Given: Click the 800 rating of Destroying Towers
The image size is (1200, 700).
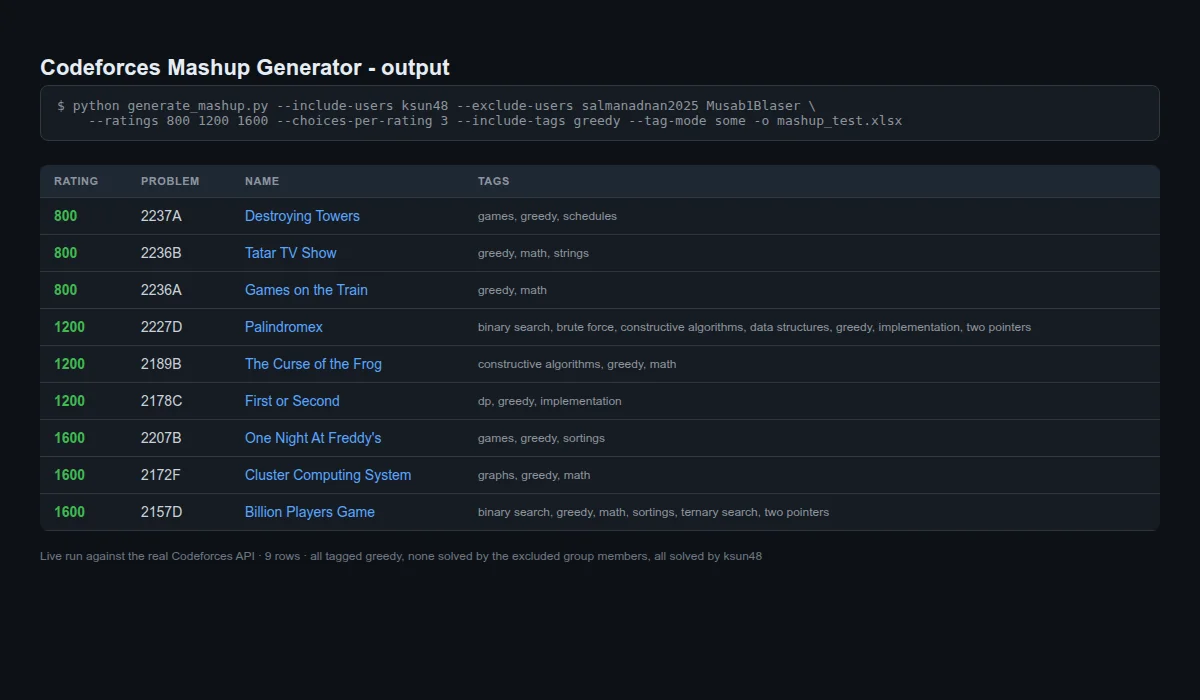Looking at the screenshot, I should (x=65, y=216).
